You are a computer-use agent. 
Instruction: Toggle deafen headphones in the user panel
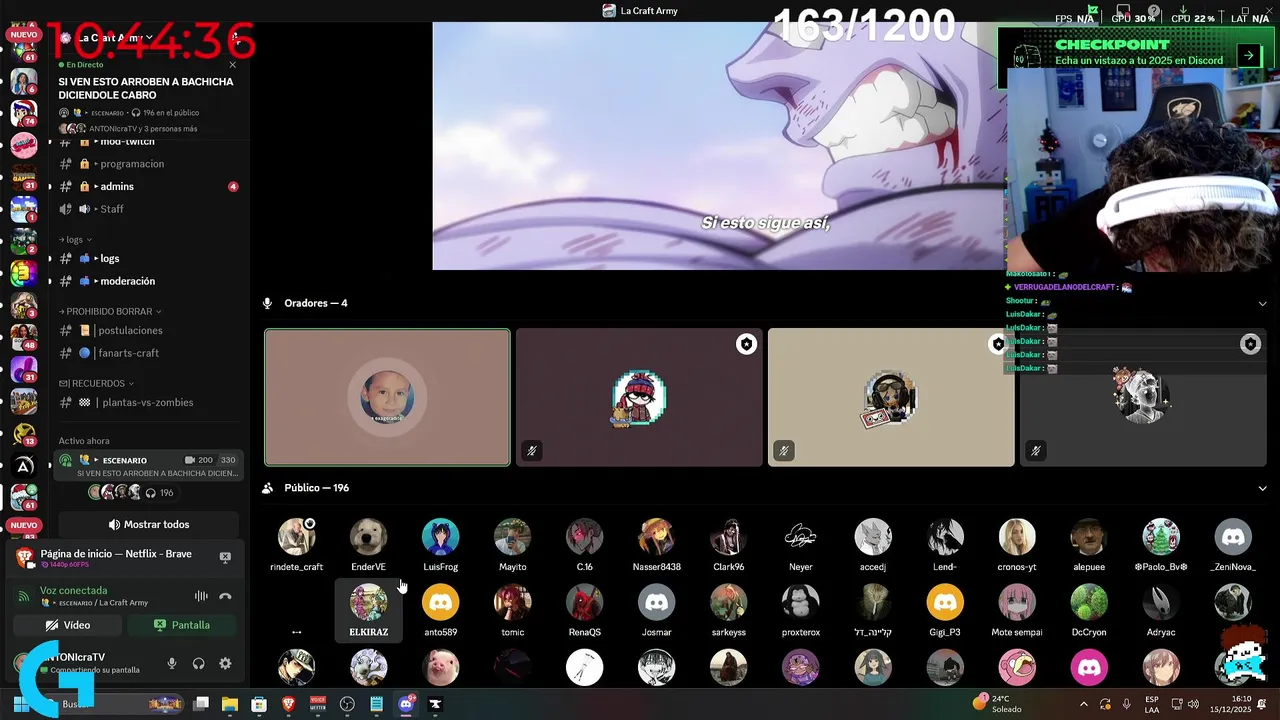tap(198, 663)
